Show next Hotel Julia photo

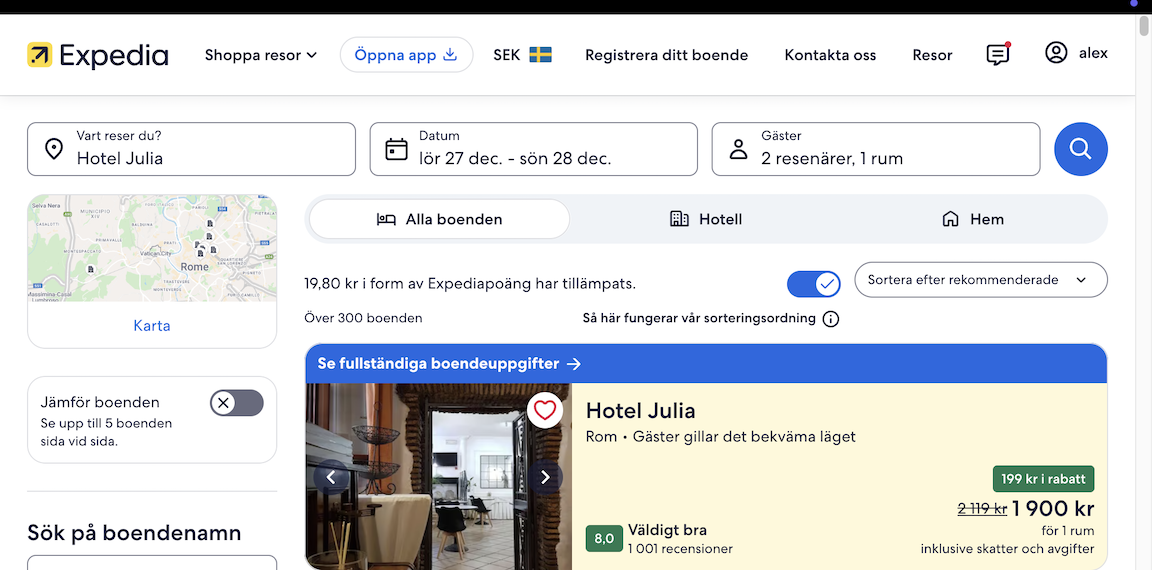[x=545, y=477]
